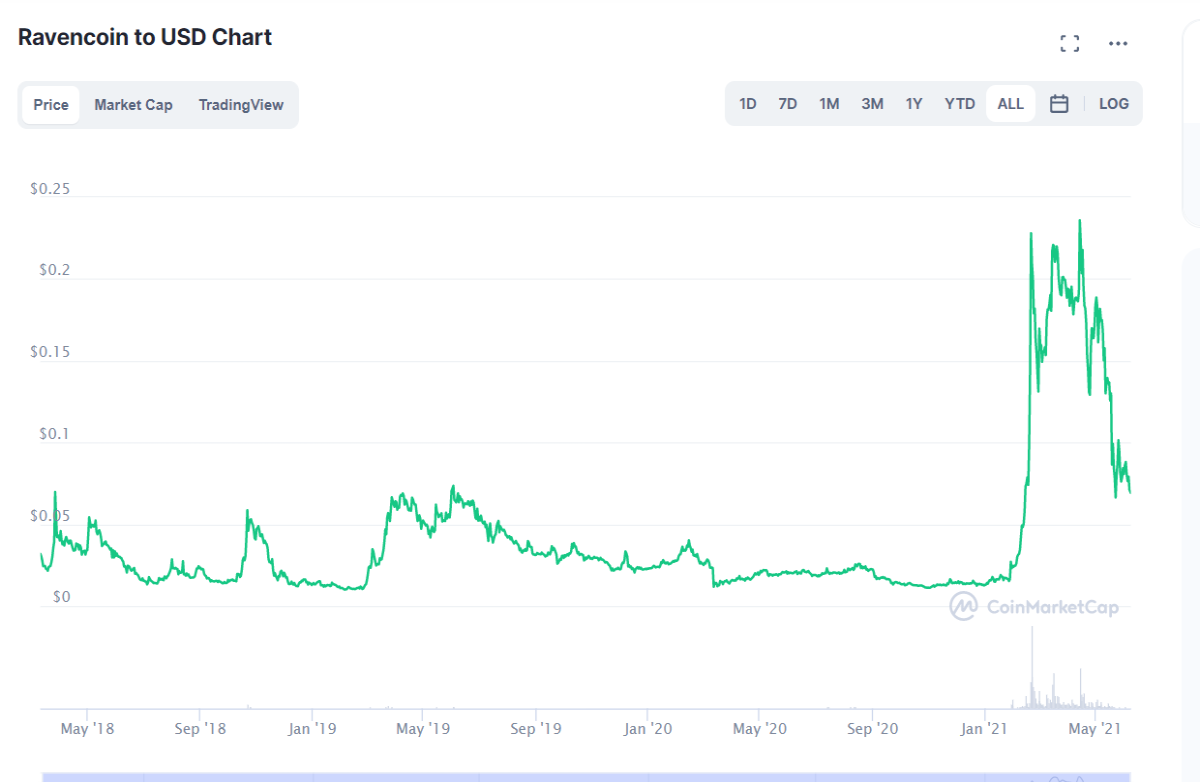1200x782 pixels.
Task: Toggle LOG scale on the chart
Action: pyautogui.click(x=1113, y=104)
